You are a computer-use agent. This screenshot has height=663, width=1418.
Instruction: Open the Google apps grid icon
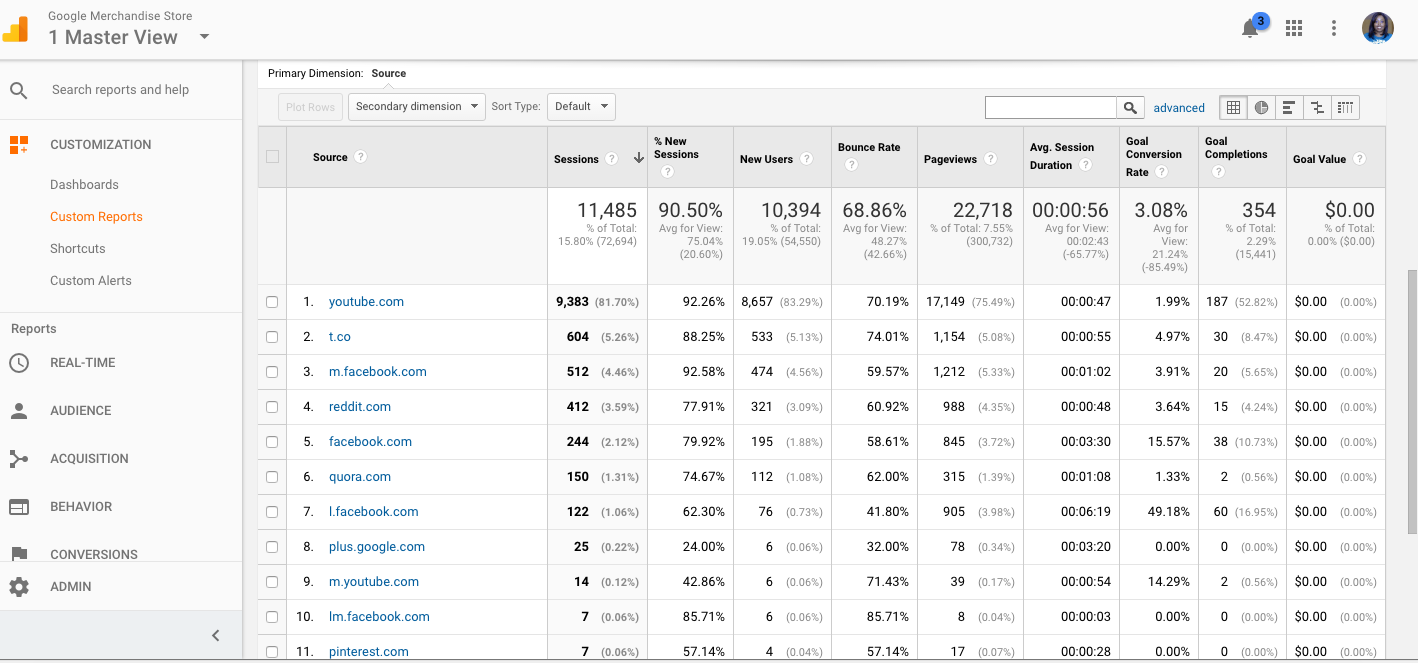point(1294,28)
